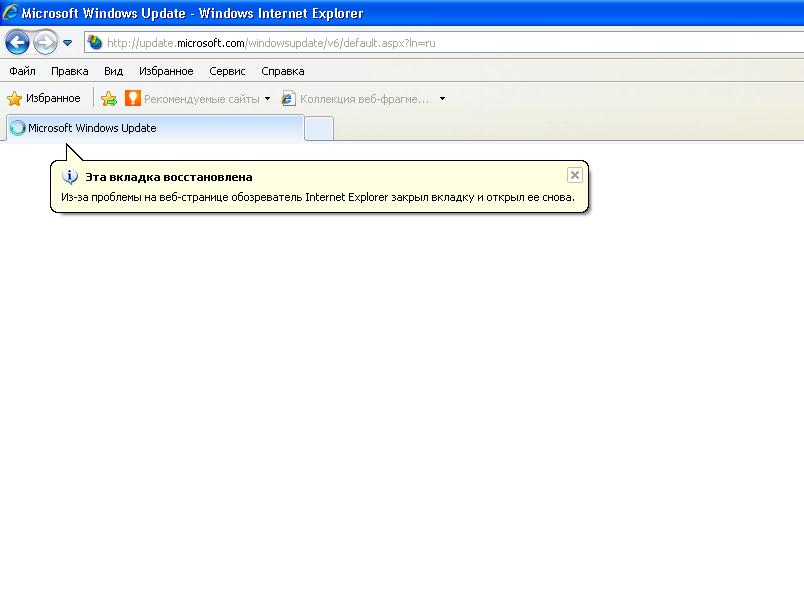804x605 pixels.
Task: Select the Microsoft Windows Update tab
Action: coord(155,128)
